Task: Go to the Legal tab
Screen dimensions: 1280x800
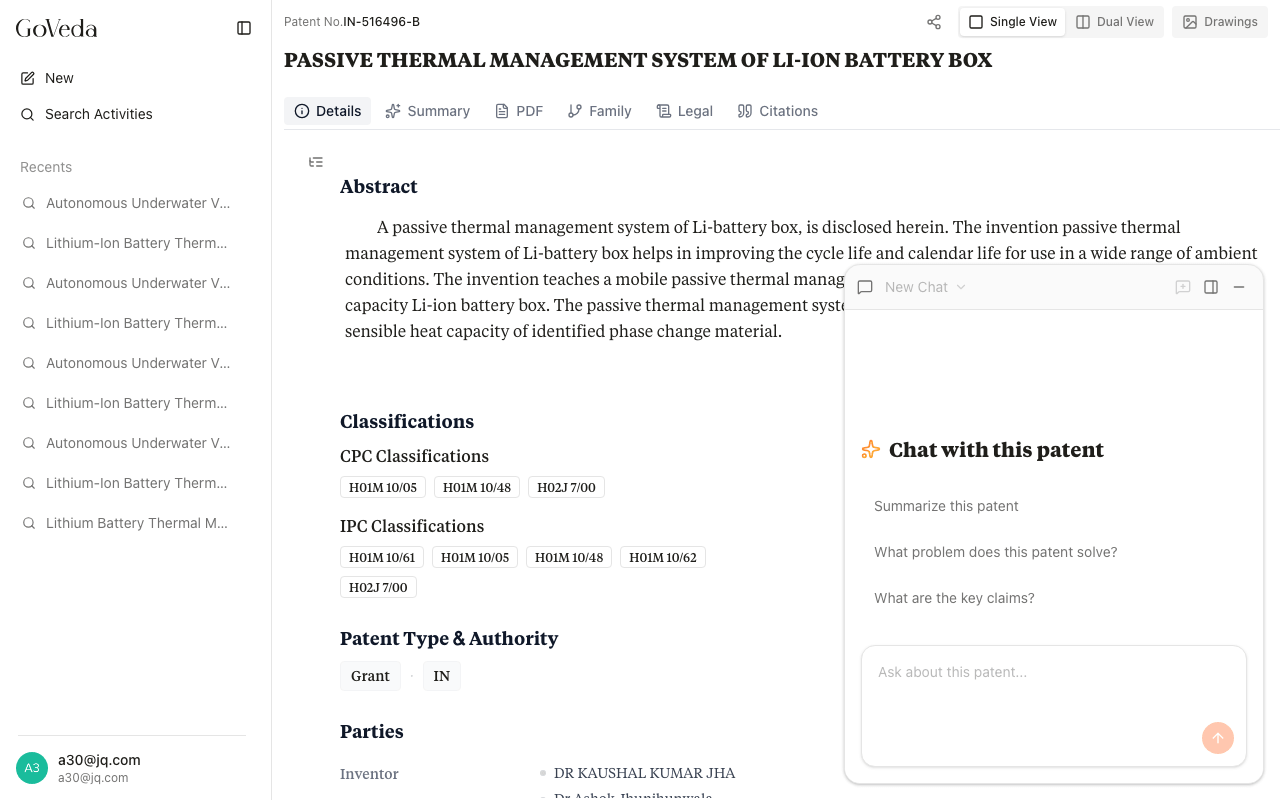Action: (x=684, y=111)
